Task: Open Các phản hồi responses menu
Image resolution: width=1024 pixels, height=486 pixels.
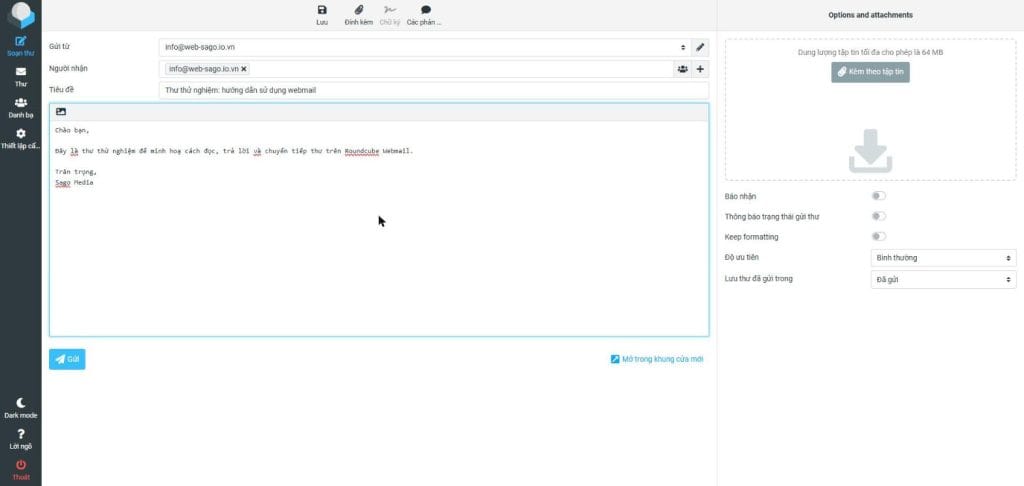Action: 424,15
